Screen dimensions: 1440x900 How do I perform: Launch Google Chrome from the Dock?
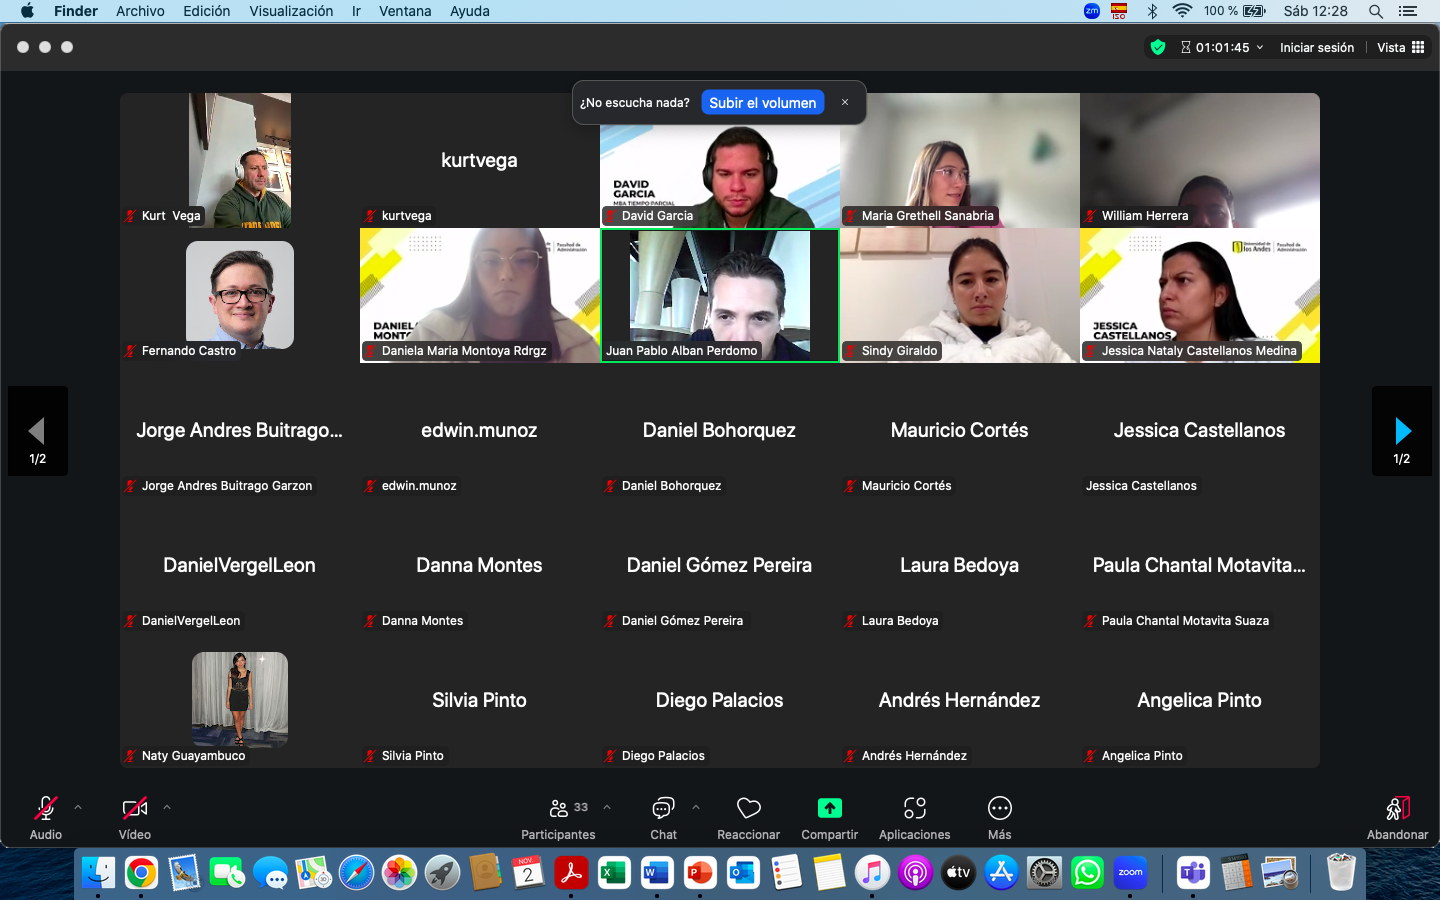[141, 873]
